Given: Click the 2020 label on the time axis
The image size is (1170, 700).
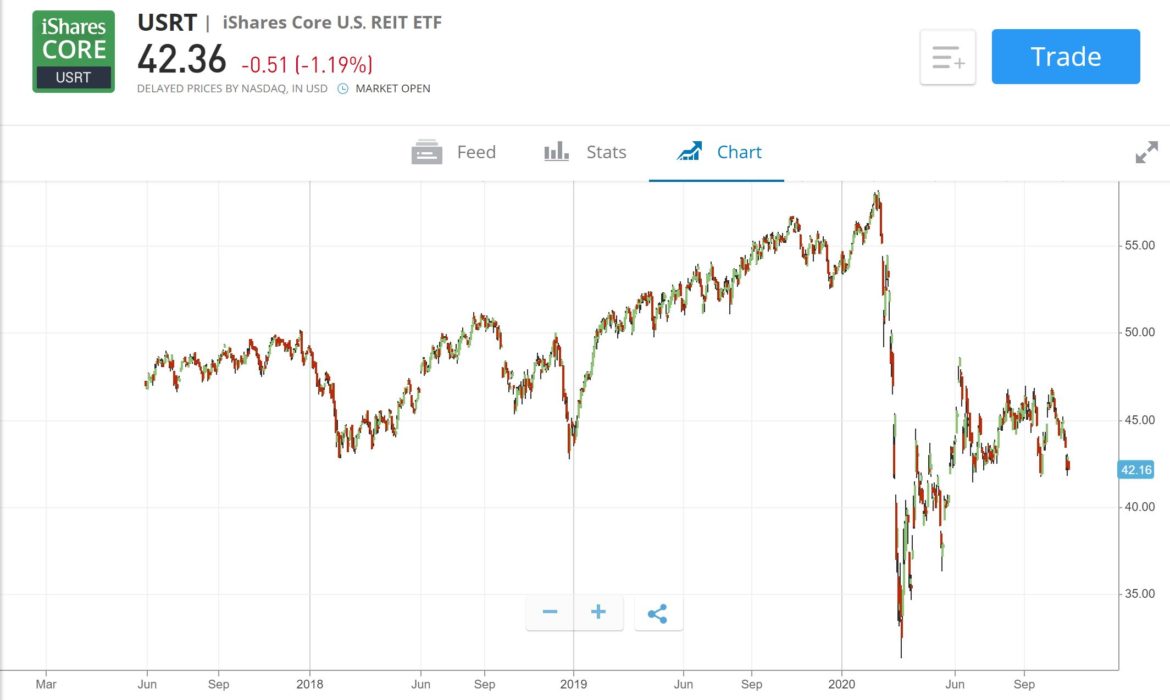Looking at the screenshot, I should pyautogui.click(x=840, y=684).
